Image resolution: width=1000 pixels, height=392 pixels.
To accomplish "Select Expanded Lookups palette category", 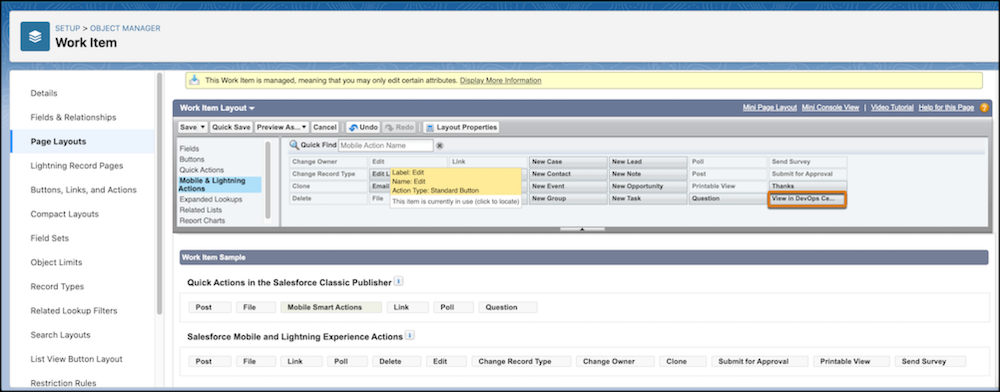I will pos(210,200).
